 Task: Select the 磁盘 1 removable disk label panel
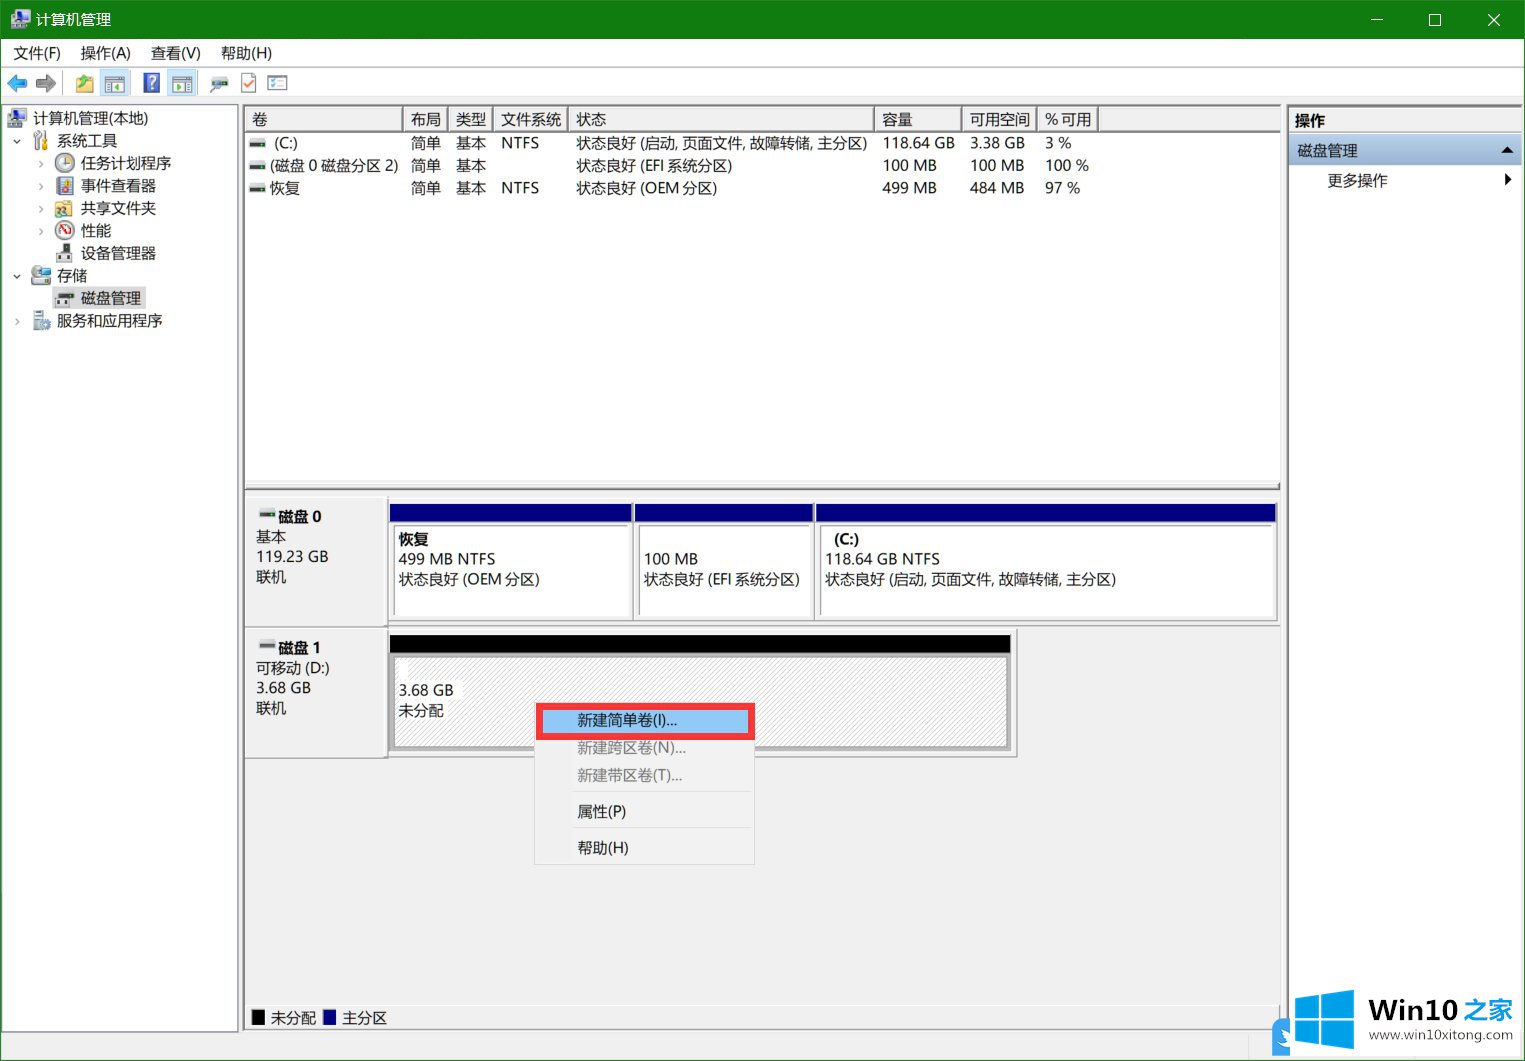tap(316, 692)
